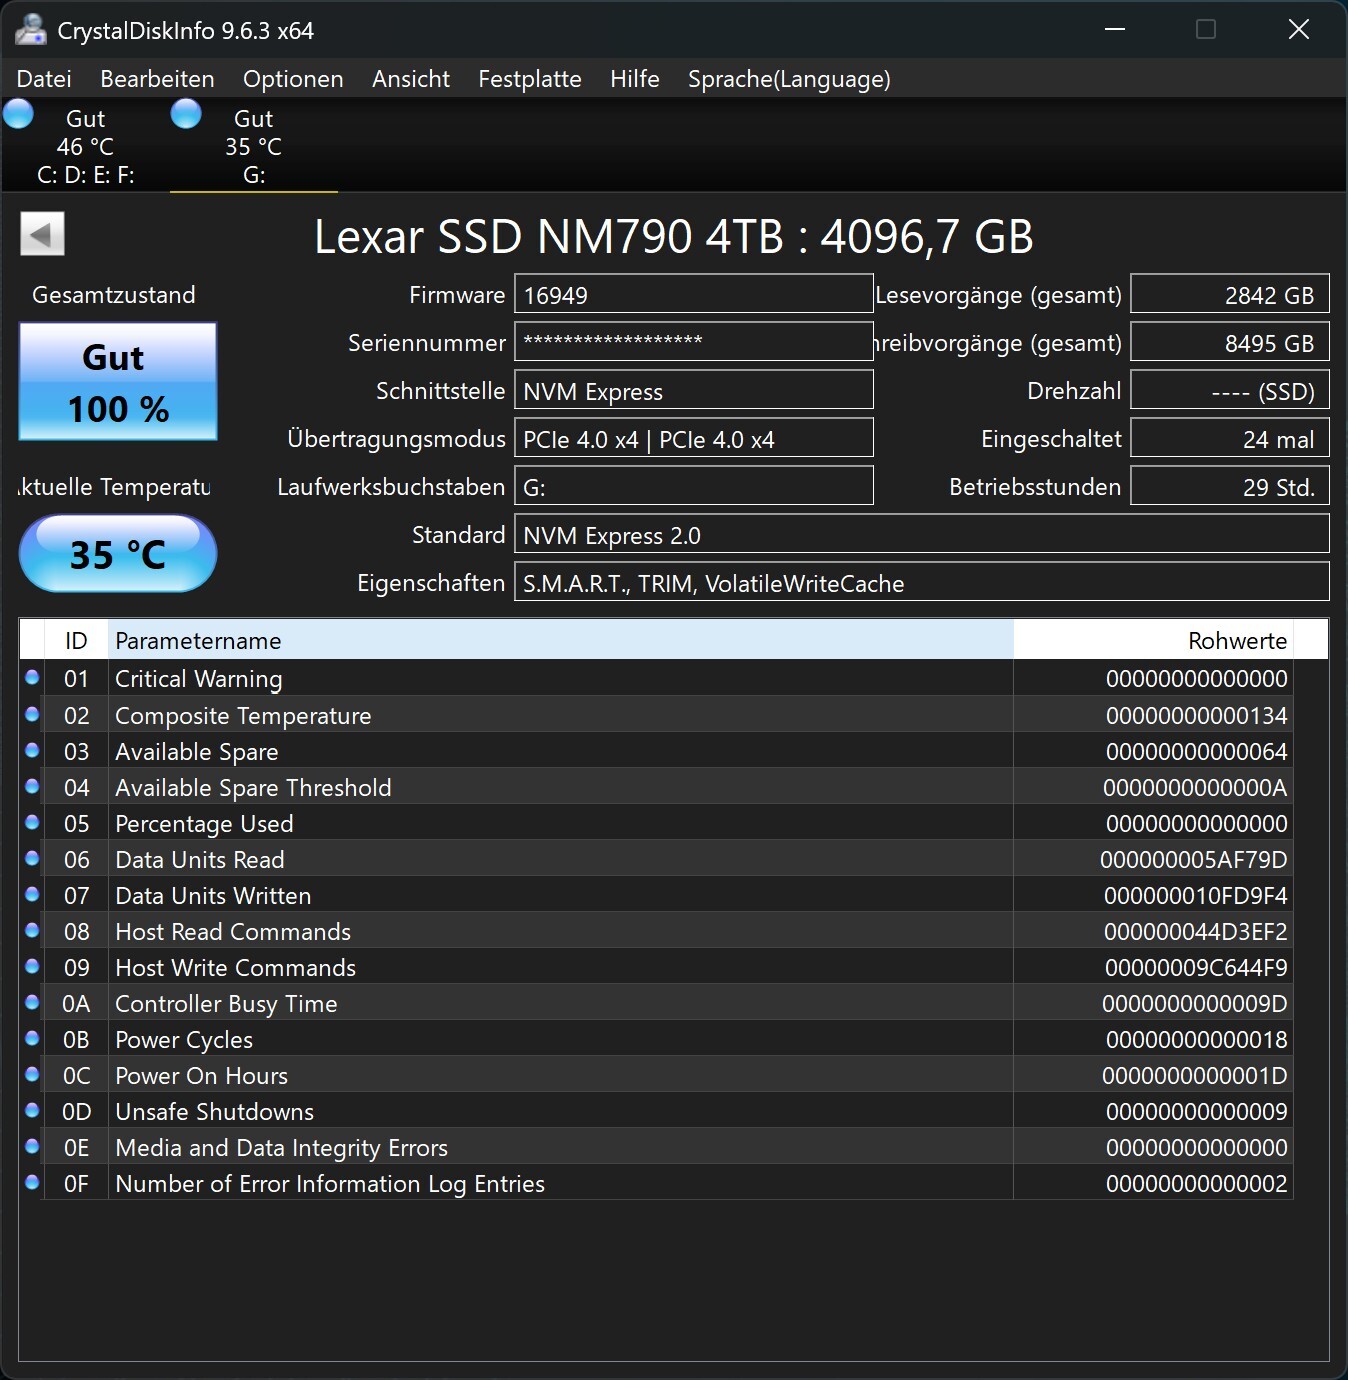Click the Gut 100 % health status button
Image resolution: width=1348 pixels, height=1380 pixels.
tap(118, 381)
